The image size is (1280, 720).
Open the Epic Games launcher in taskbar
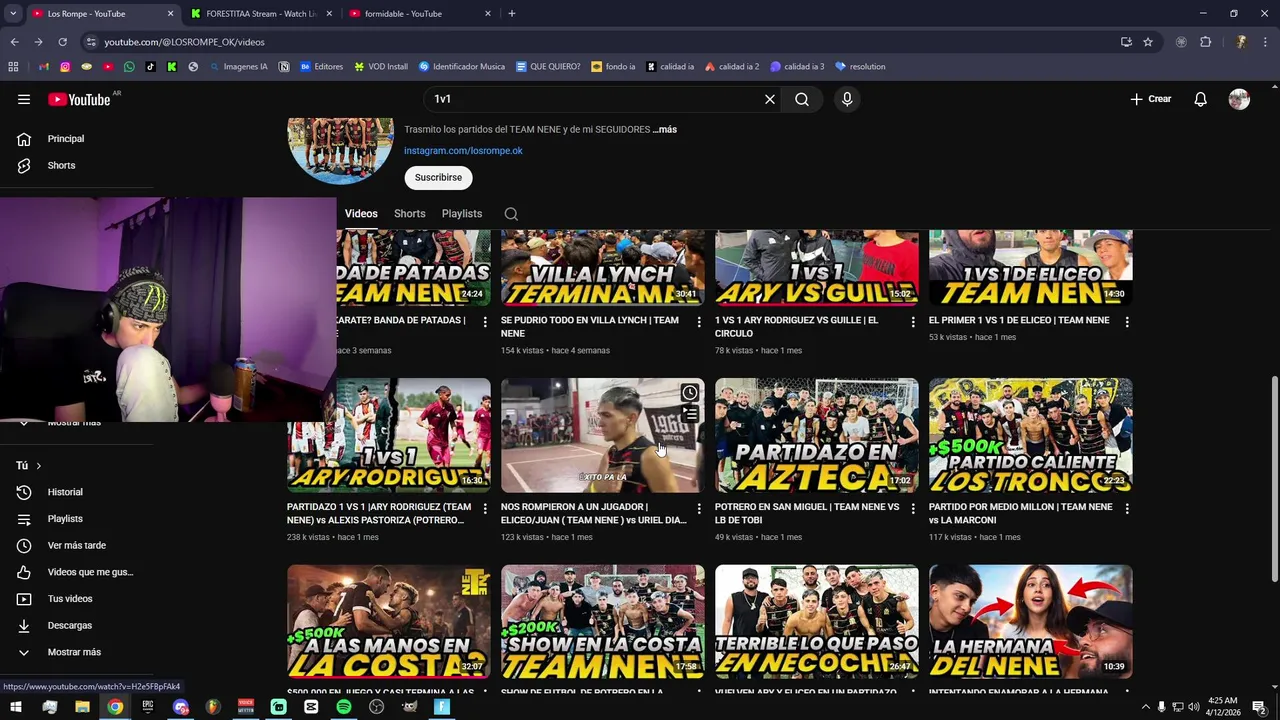[x=148, y=707]
